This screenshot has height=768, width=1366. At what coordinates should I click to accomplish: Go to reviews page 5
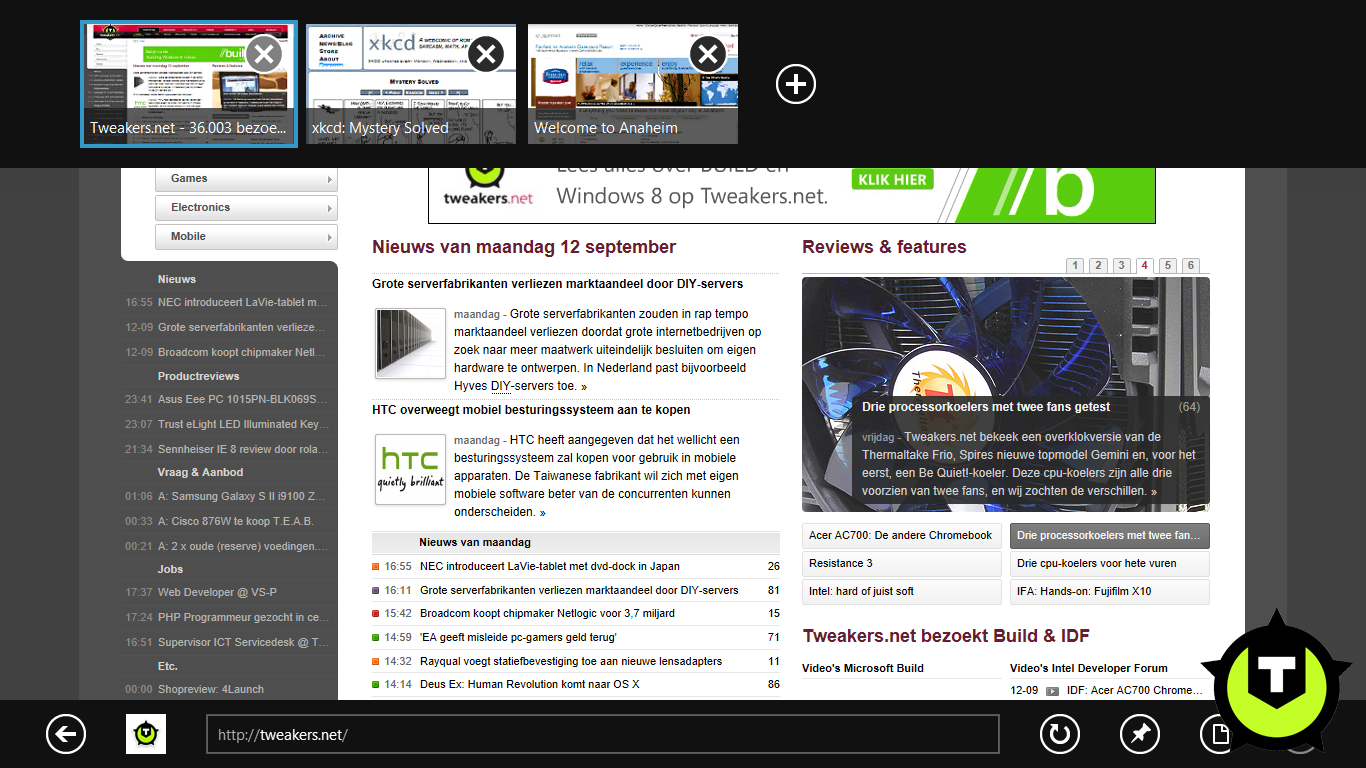point(1168,265)
